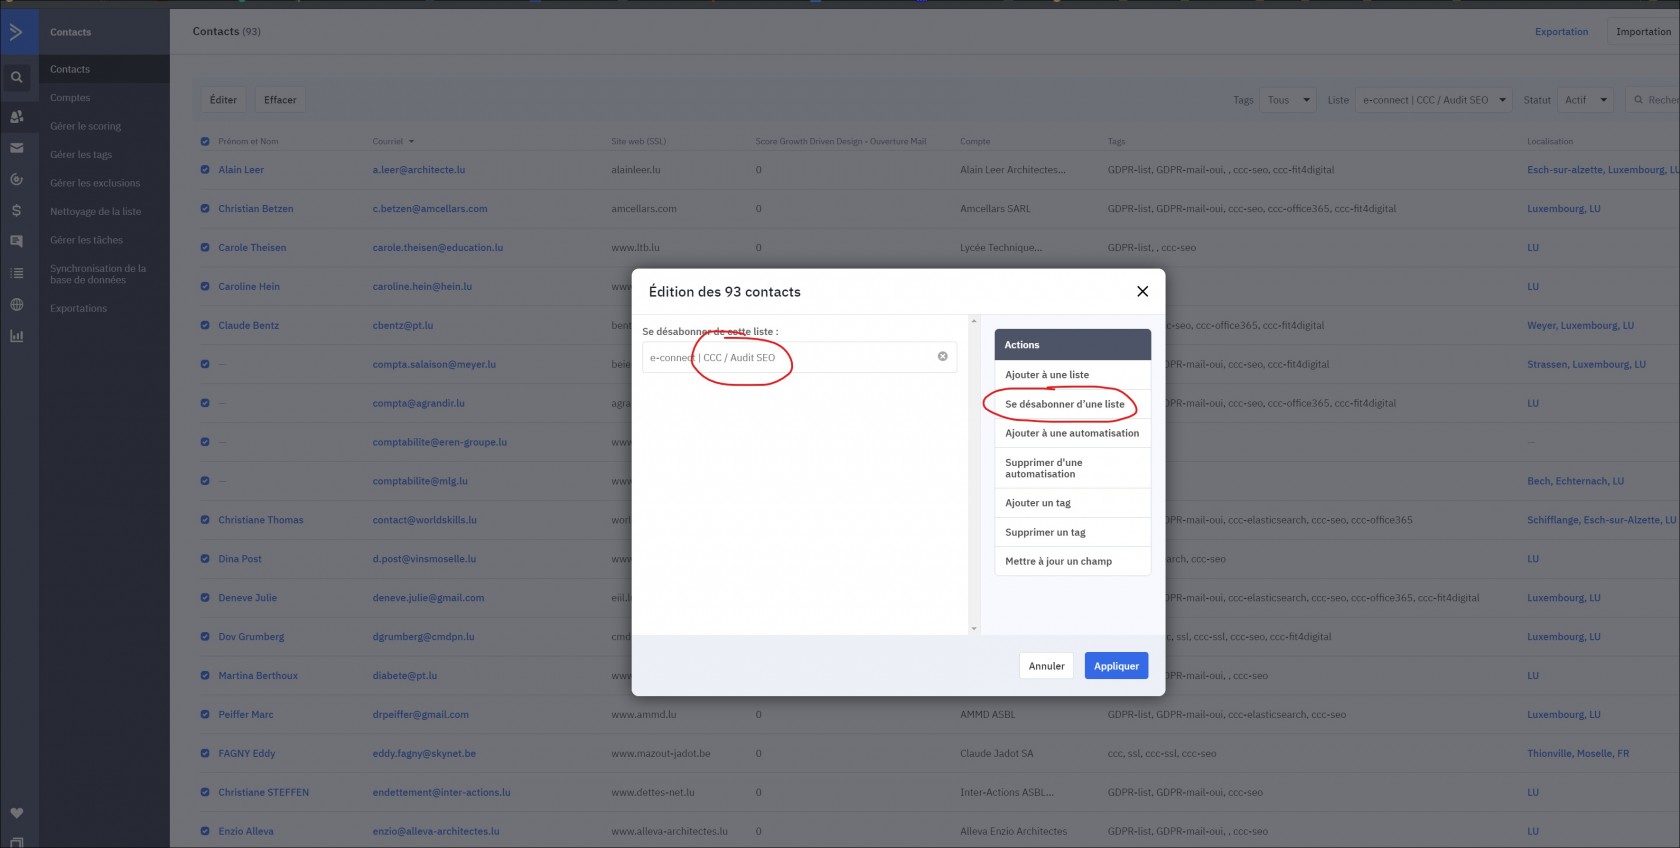Uncheck the Enzio Alleva row checkbox
Image resolution: width=1680 pixels, height=848 pixels.
(205, 831)
